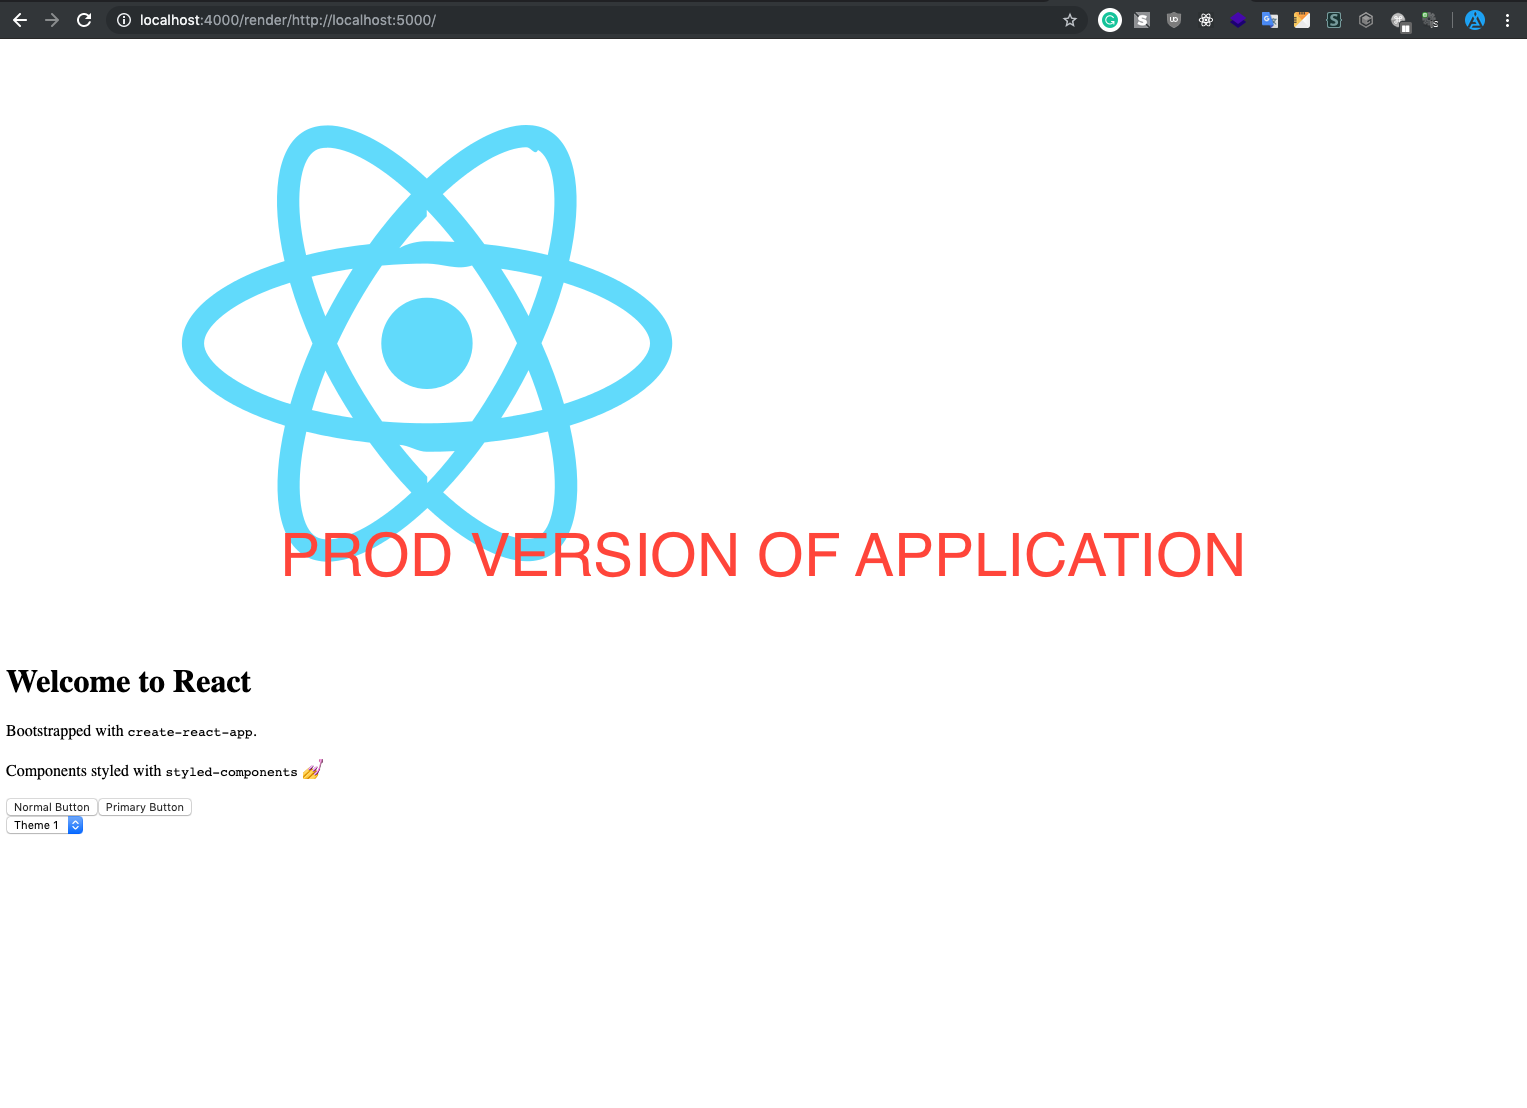This screenshot has width=1527, height=1108.
Task: Click the Normal Button
Action: 51,807
